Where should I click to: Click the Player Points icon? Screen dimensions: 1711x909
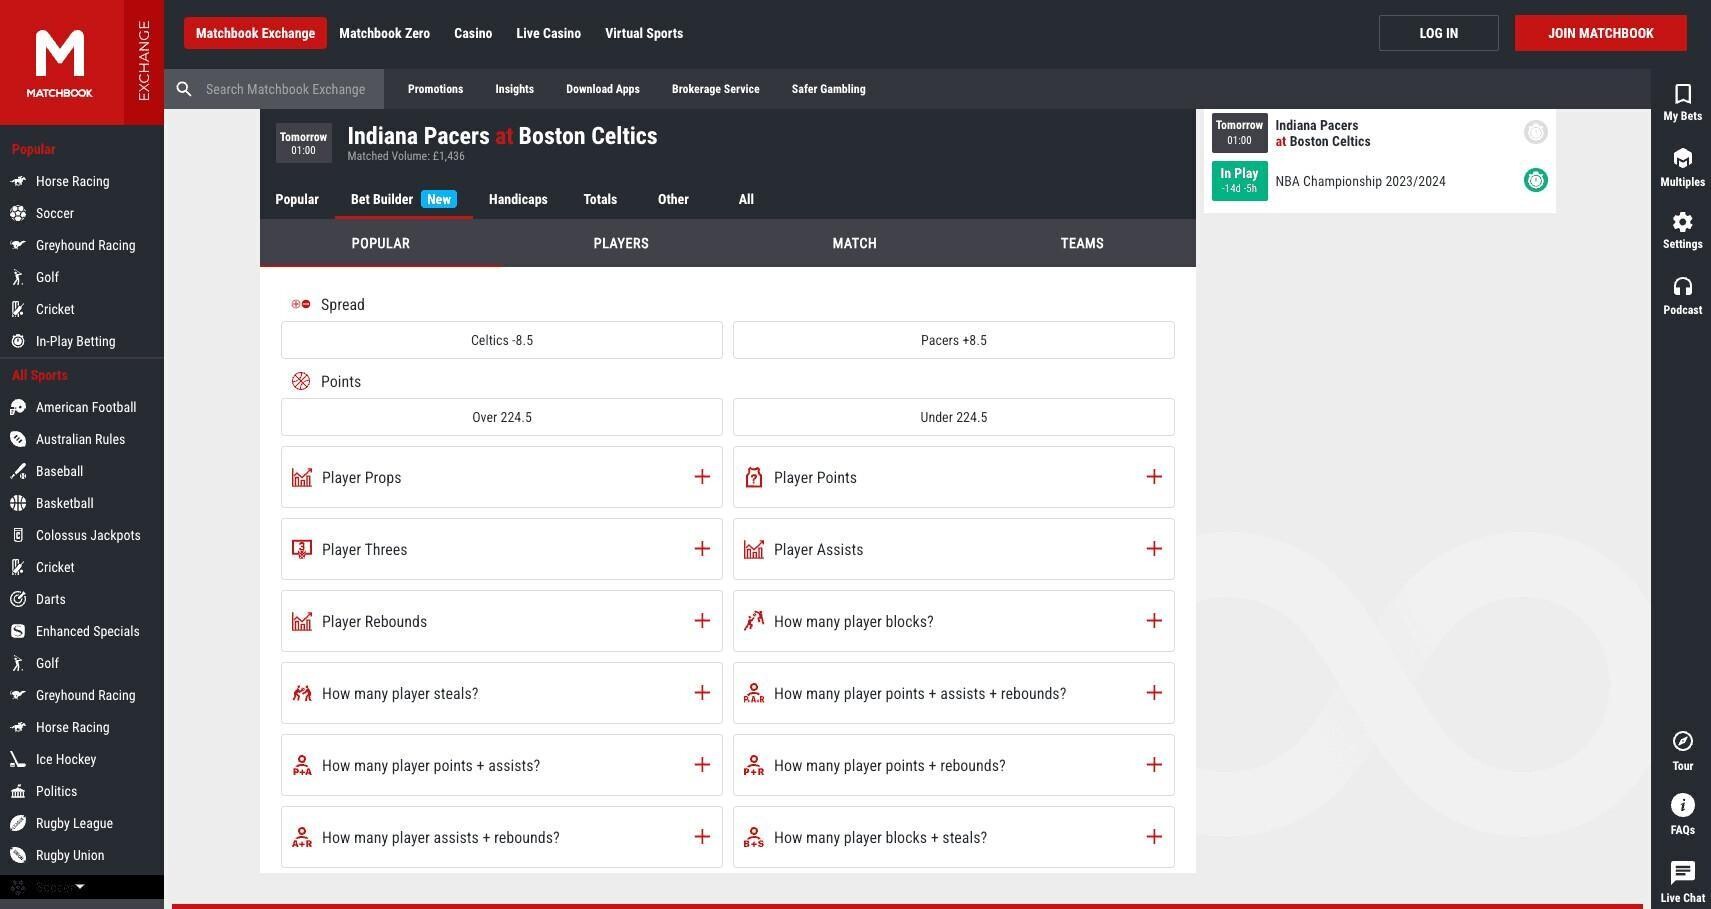pos(754,477)
